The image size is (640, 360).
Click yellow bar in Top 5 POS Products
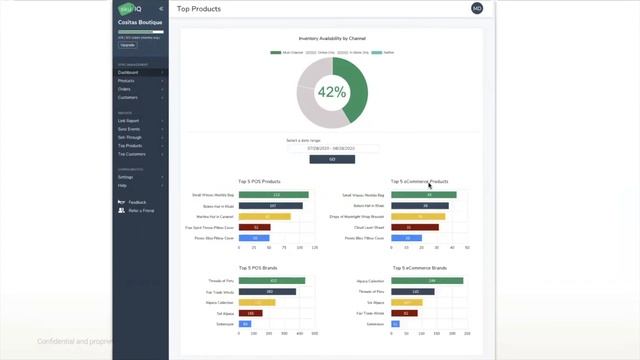click(x=264, y=217)
